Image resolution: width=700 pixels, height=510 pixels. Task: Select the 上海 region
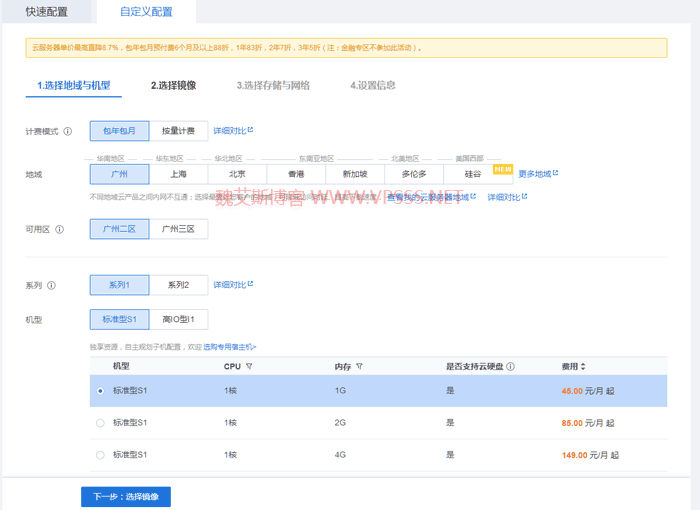click(178, 174)
